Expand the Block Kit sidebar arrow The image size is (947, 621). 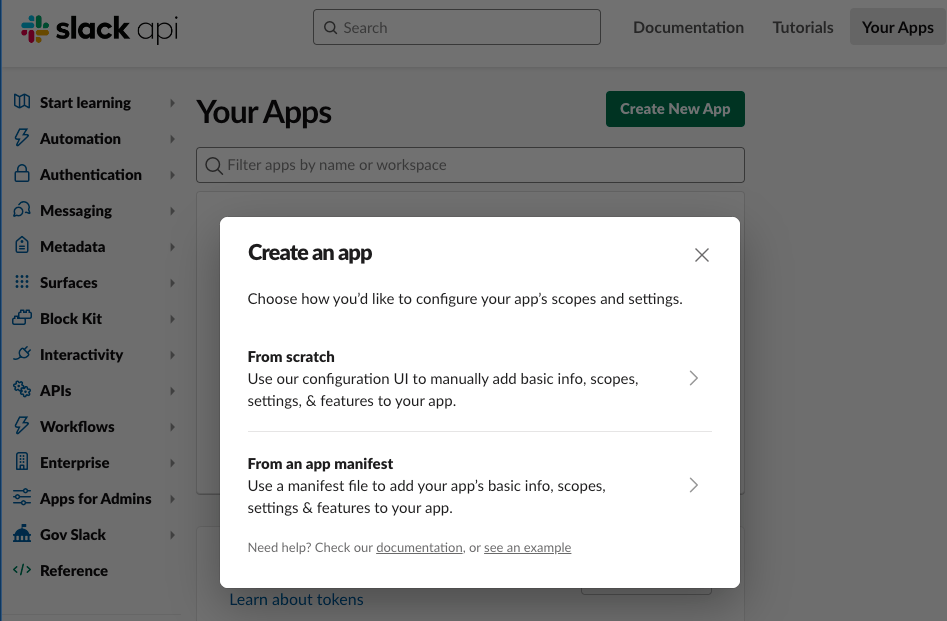pyautogui.click(x=172, y=318)
